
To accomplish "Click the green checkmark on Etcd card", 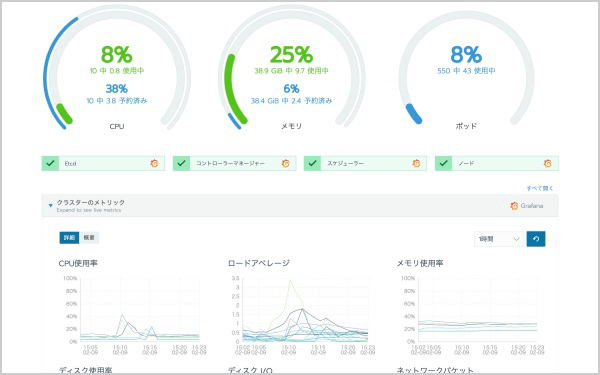I will (x=50, y=163).
